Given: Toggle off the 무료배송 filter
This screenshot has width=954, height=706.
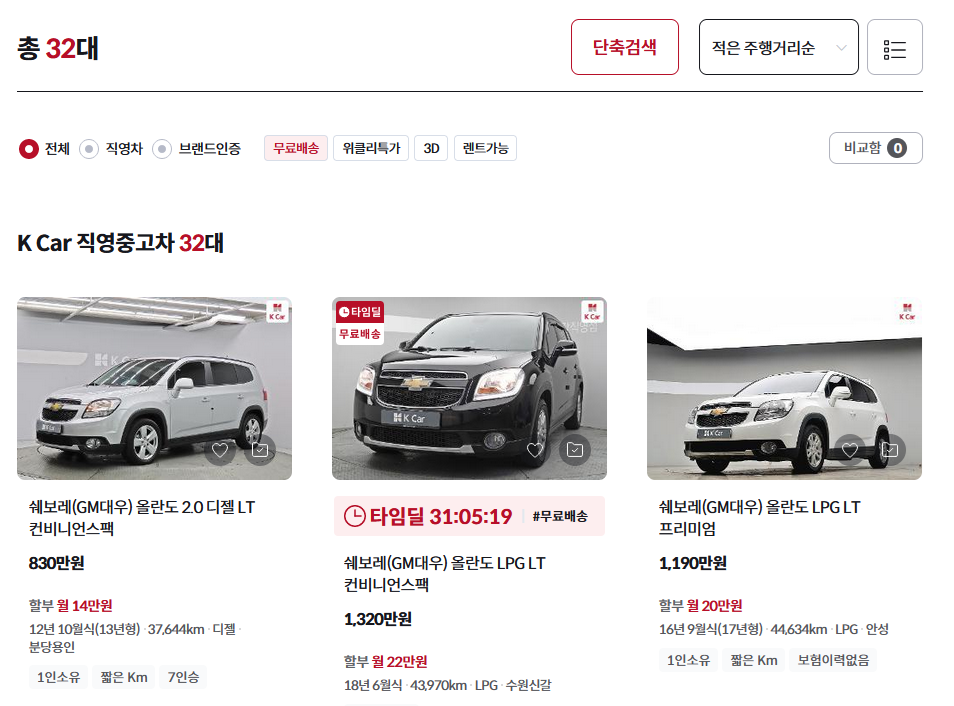Looking at the screenshot, I should click(x=295, y=148).
